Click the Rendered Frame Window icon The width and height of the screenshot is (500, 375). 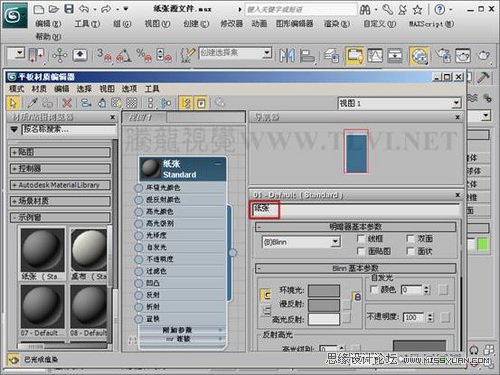click(x=463, y=55)
